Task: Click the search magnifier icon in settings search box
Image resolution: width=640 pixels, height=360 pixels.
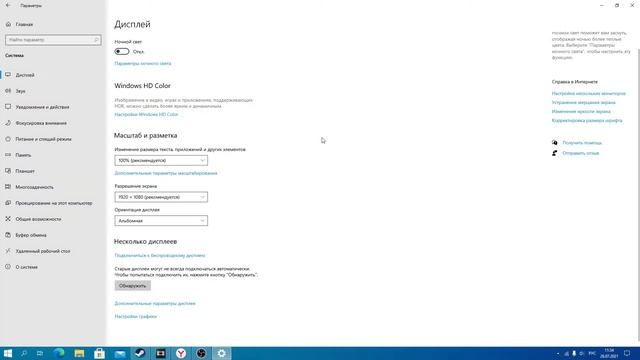Action: 96,40
